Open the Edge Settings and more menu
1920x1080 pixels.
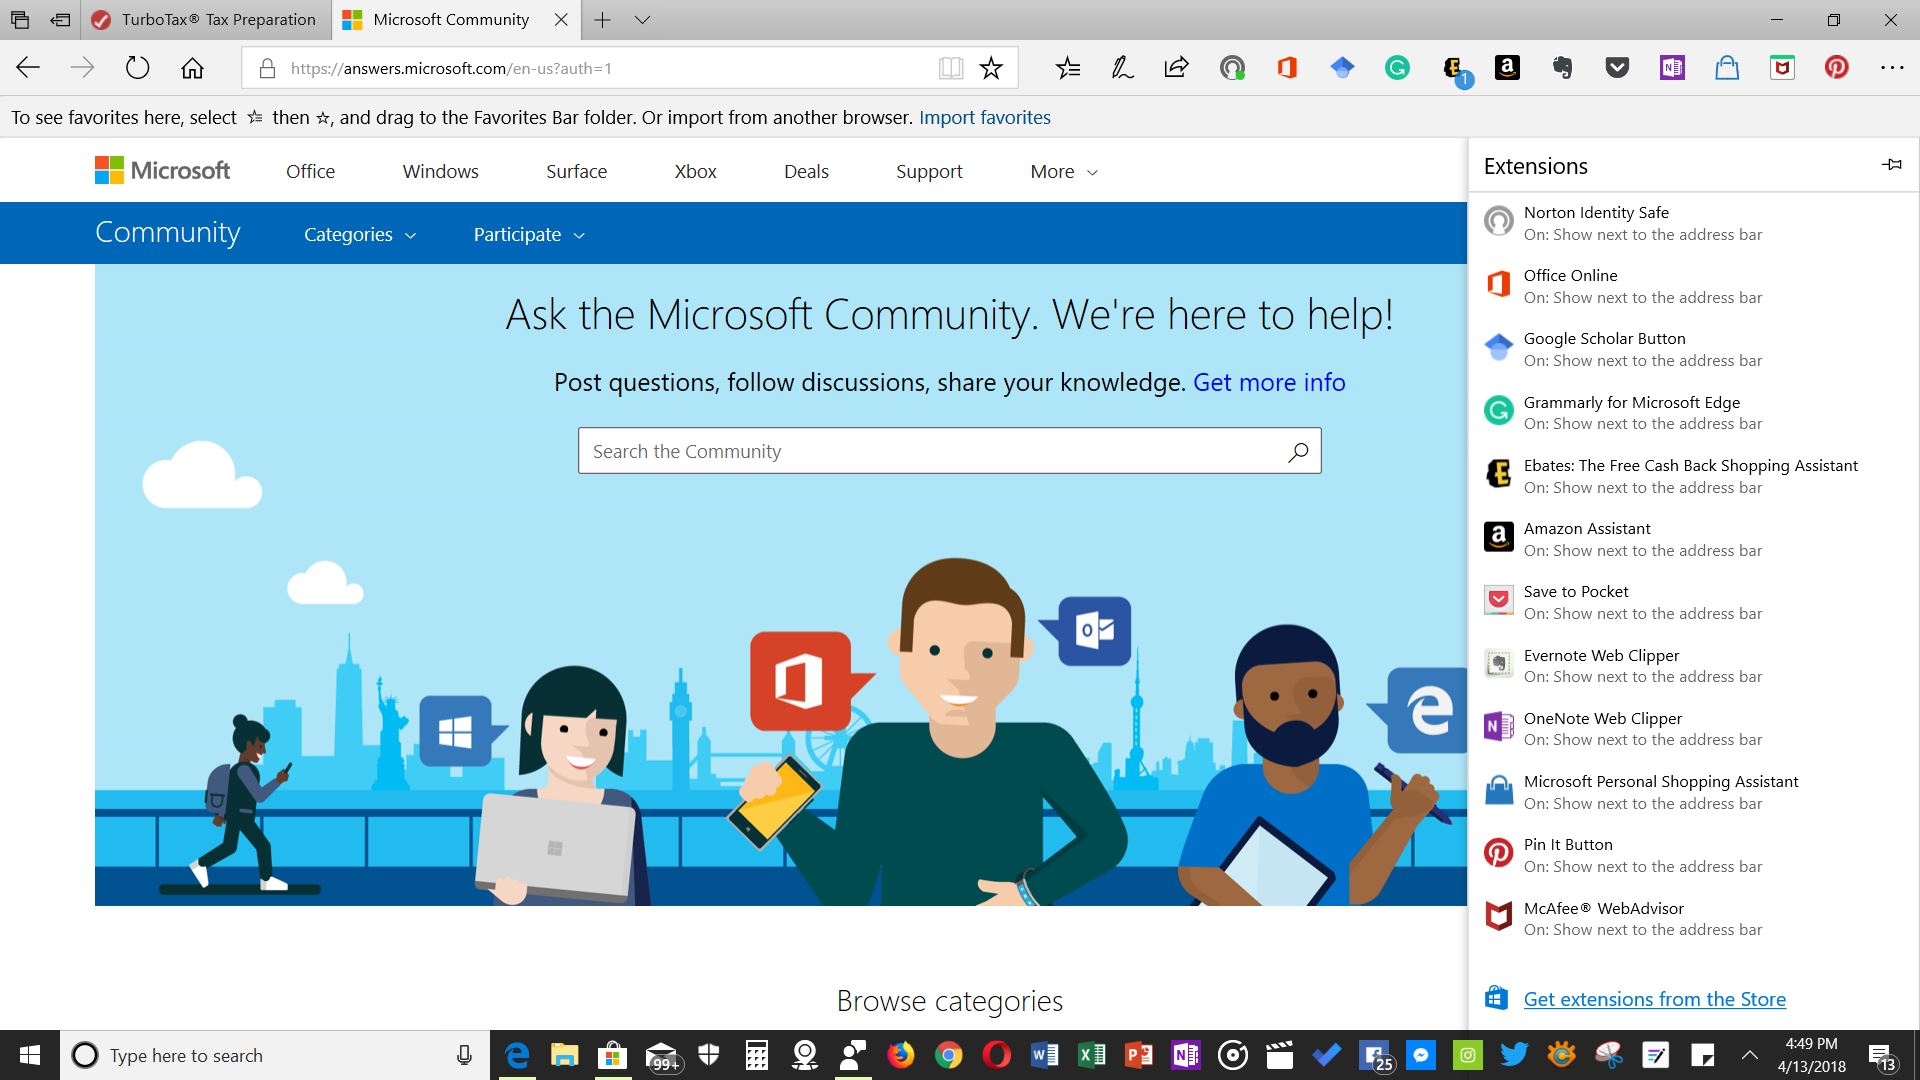pos(1892,68)
